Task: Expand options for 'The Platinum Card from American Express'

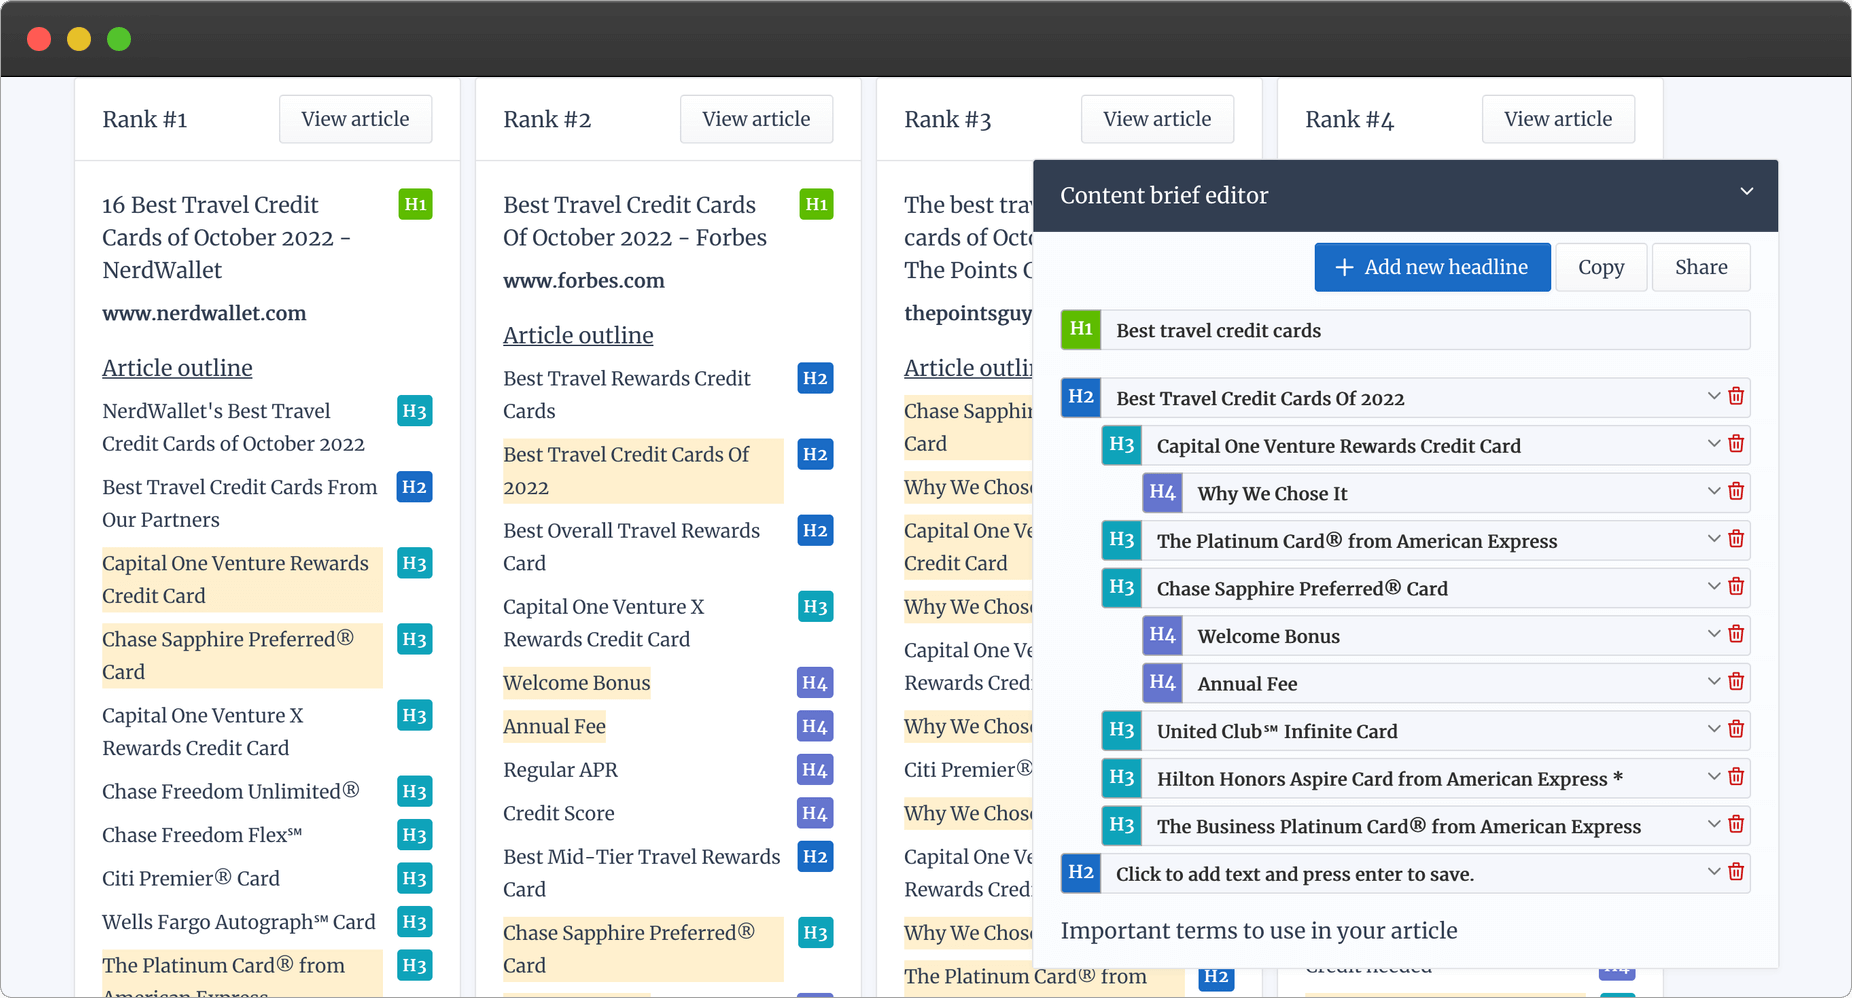Action: [1712, 539]
